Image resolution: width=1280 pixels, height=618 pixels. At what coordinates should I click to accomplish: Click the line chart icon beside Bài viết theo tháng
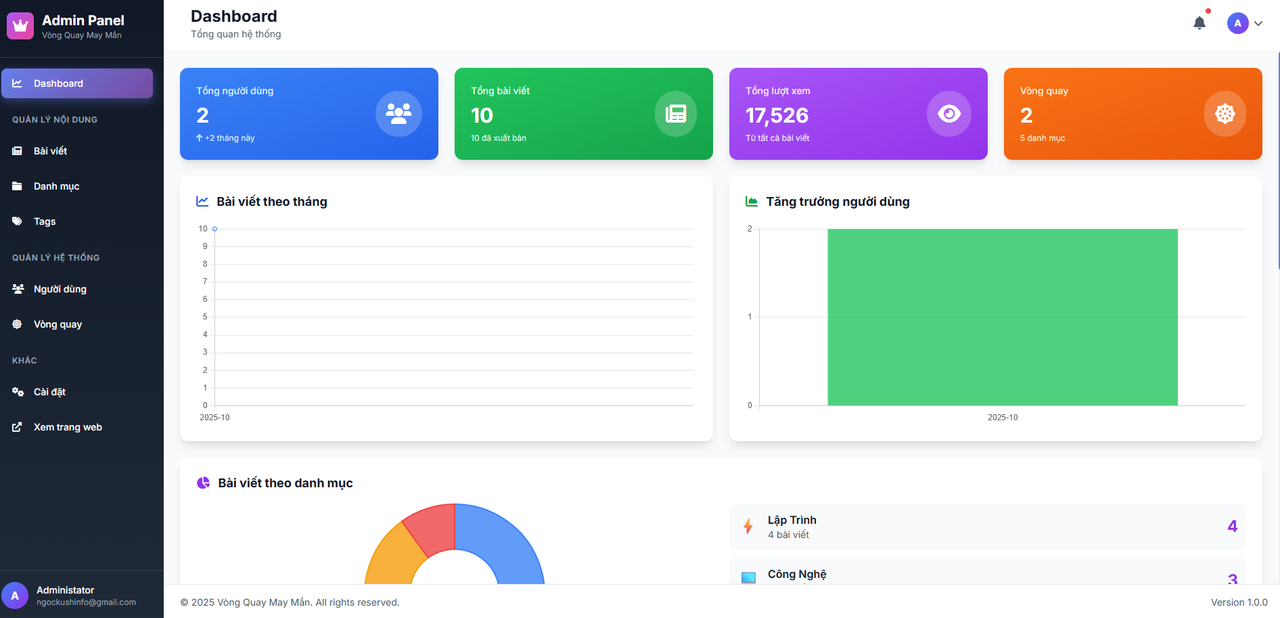(x=203, y=201)
